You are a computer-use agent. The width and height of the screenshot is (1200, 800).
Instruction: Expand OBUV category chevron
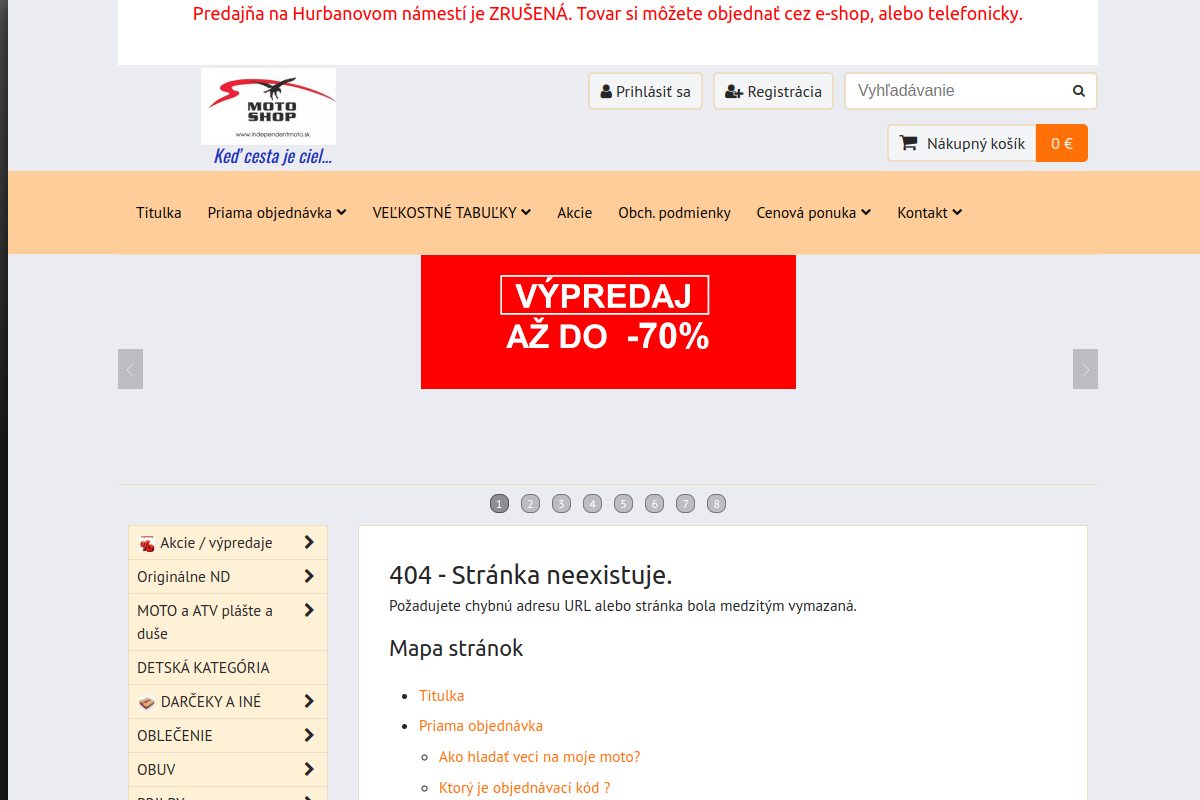pos(309,769)
